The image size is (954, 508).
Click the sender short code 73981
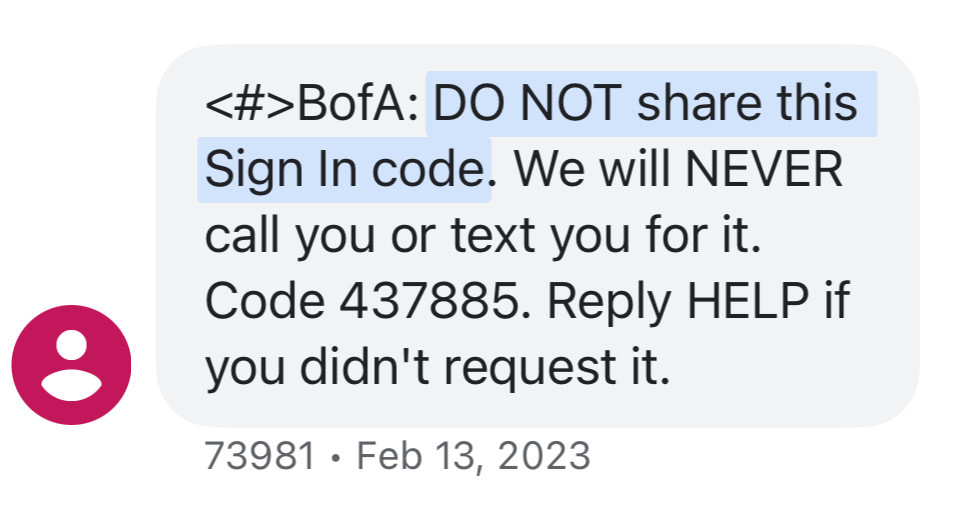coord(260,456)
